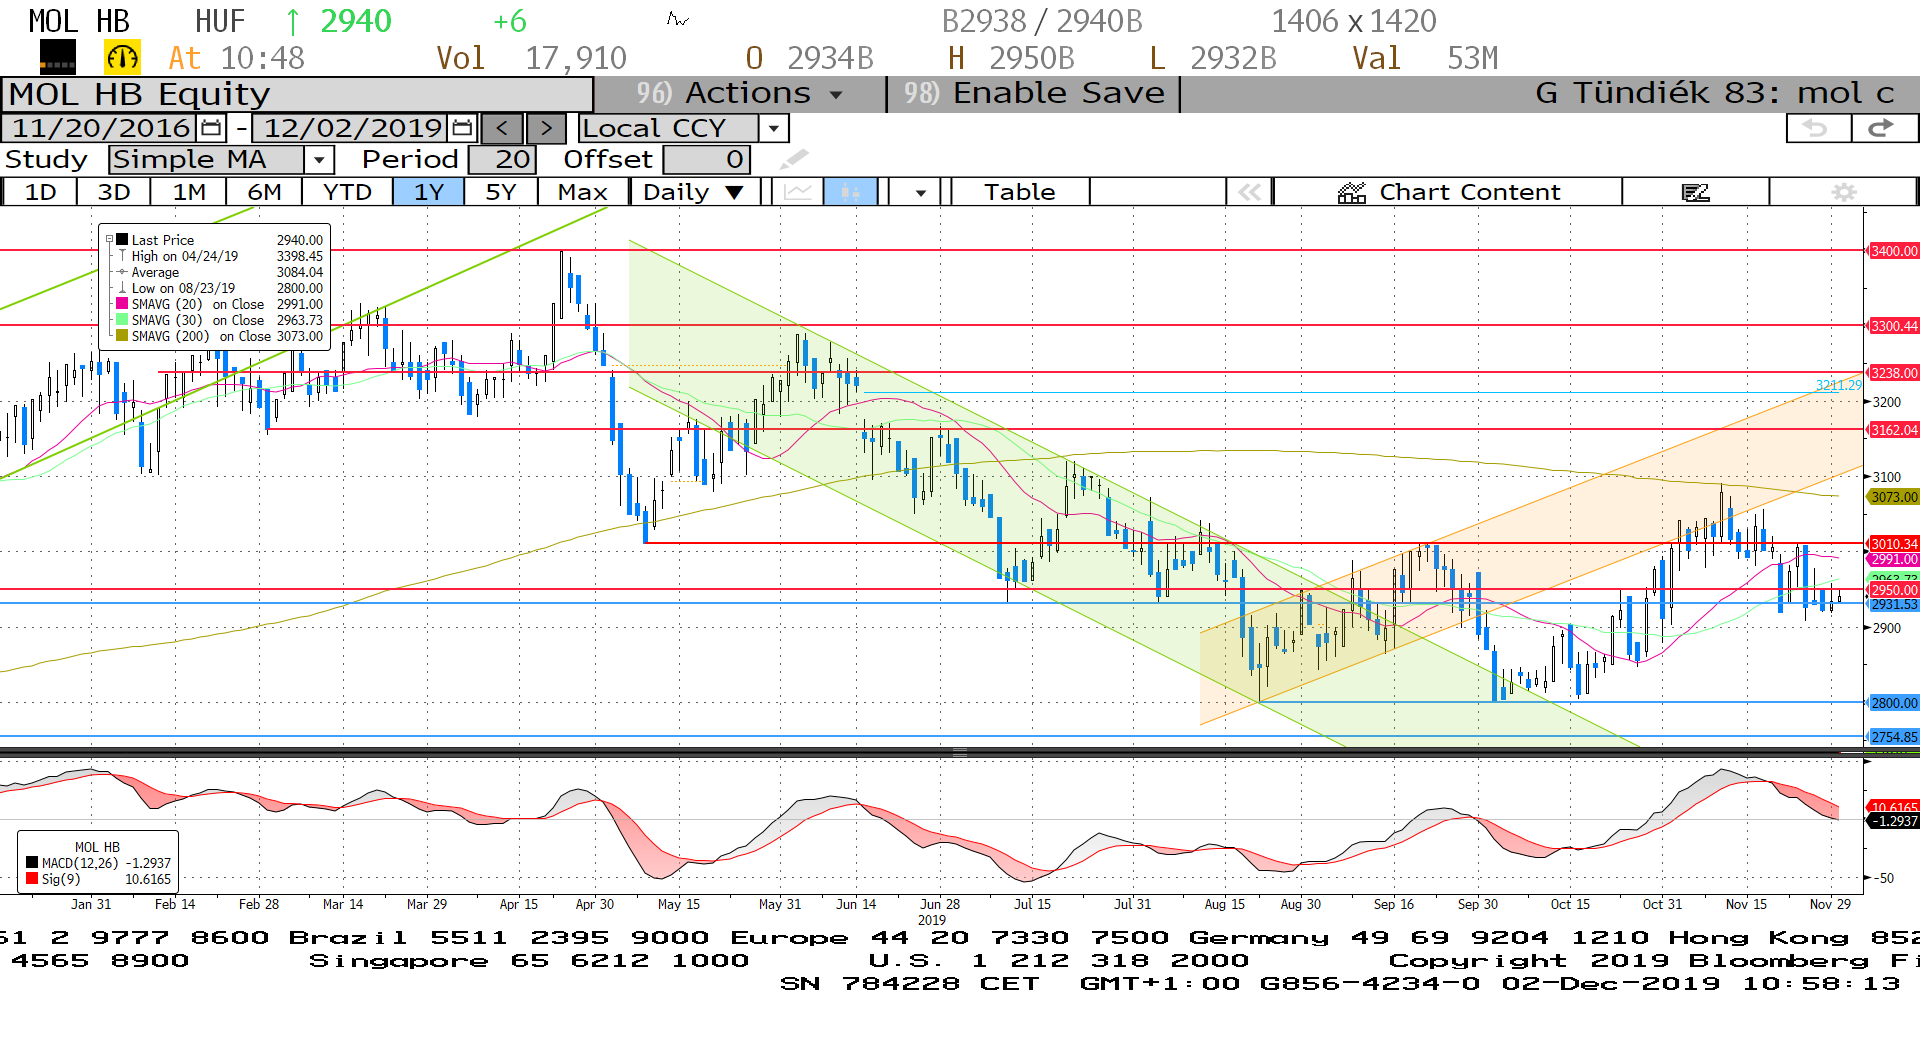
Task: Click the pencil edit study icon
Action: [x=793, y=159]
